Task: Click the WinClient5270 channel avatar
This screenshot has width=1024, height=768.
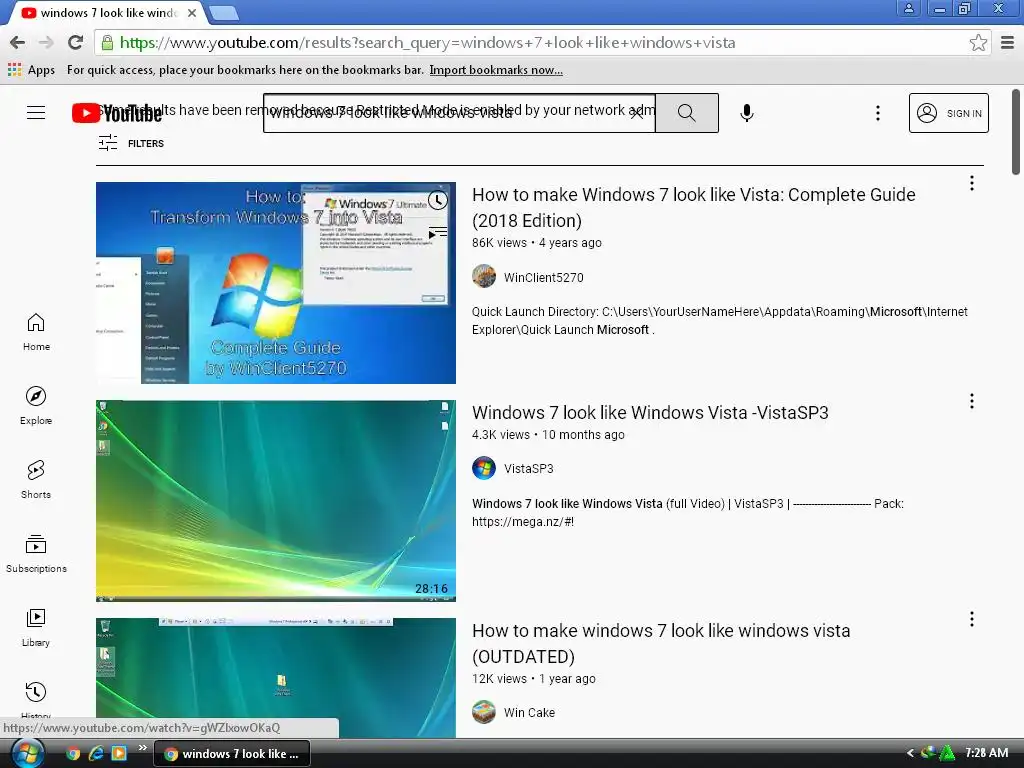Action: pyautogui.click(x=484, y=276)
